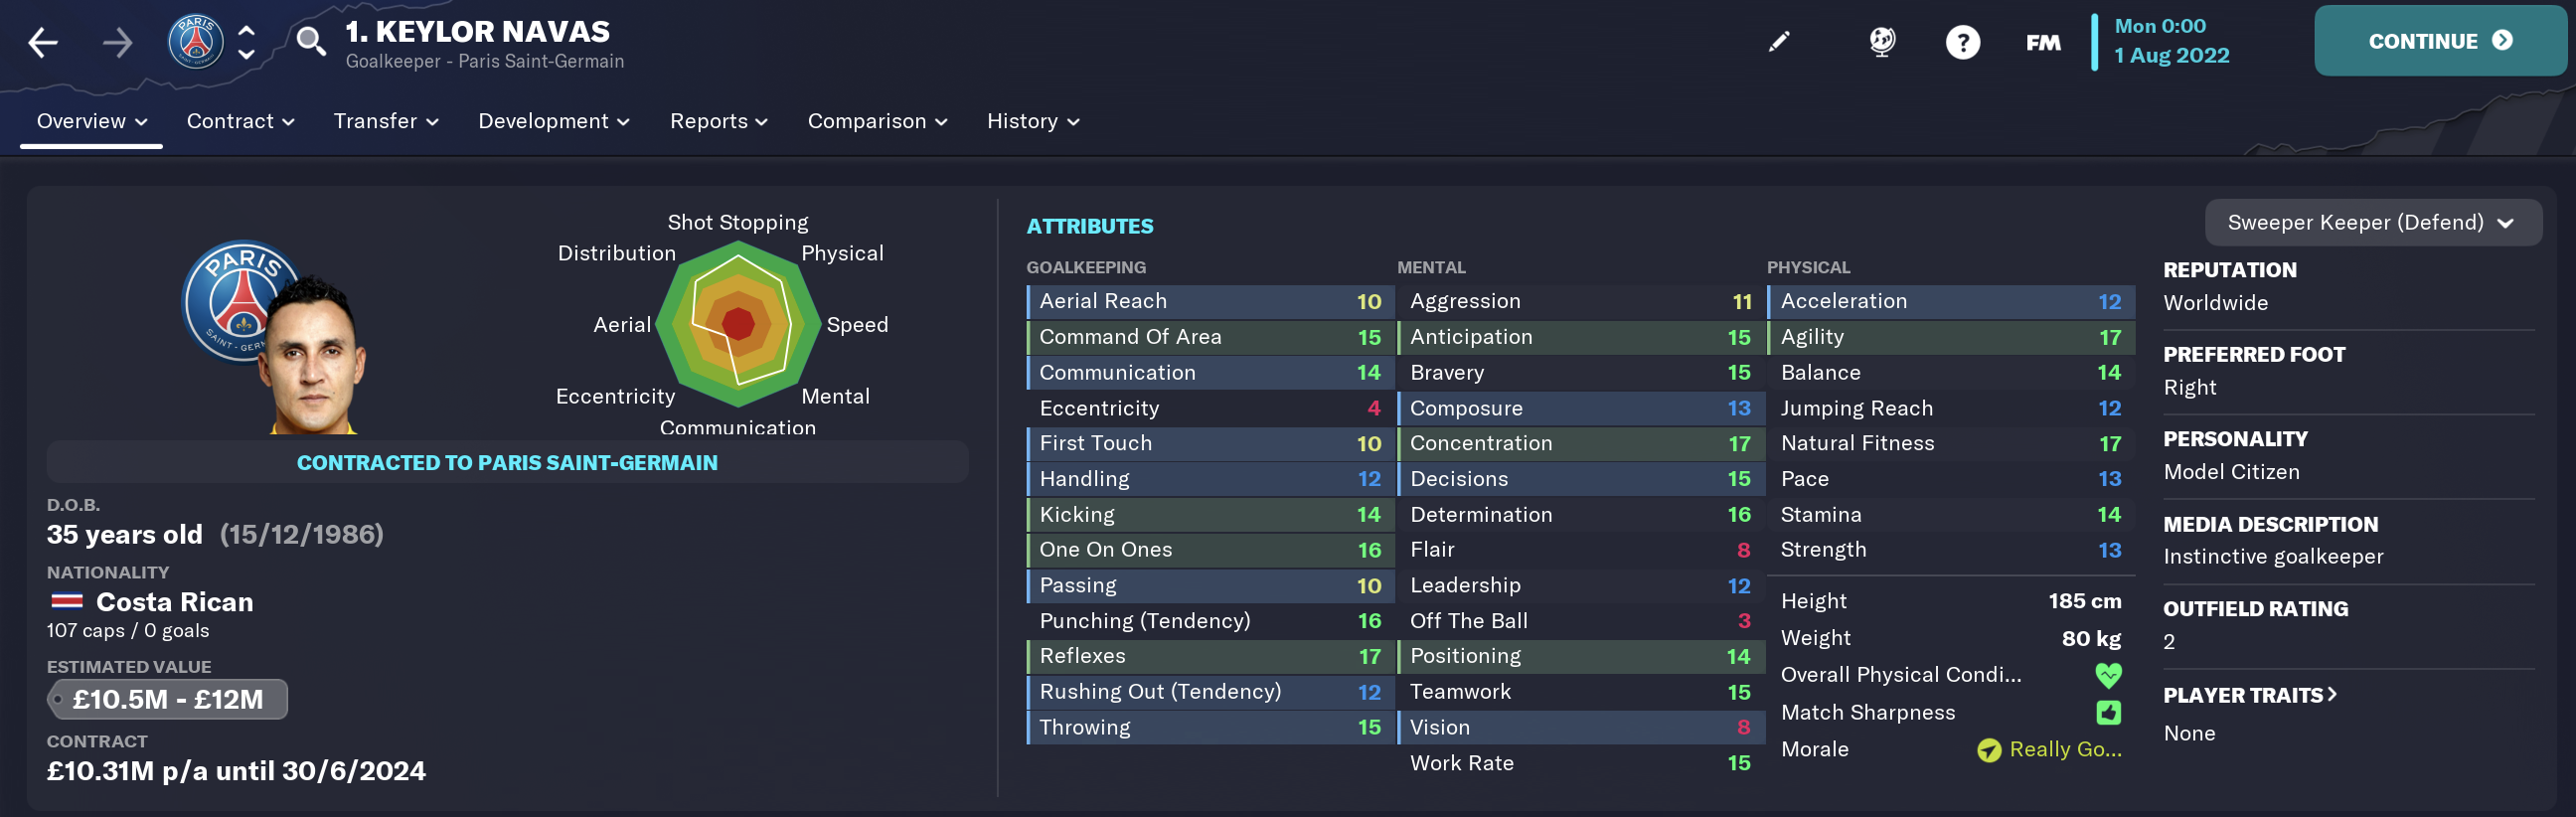This screenshot has height=817, width=2576.
Task: Open the search magnifier icon
Action: pyautogui.click(x=311, y=42)
